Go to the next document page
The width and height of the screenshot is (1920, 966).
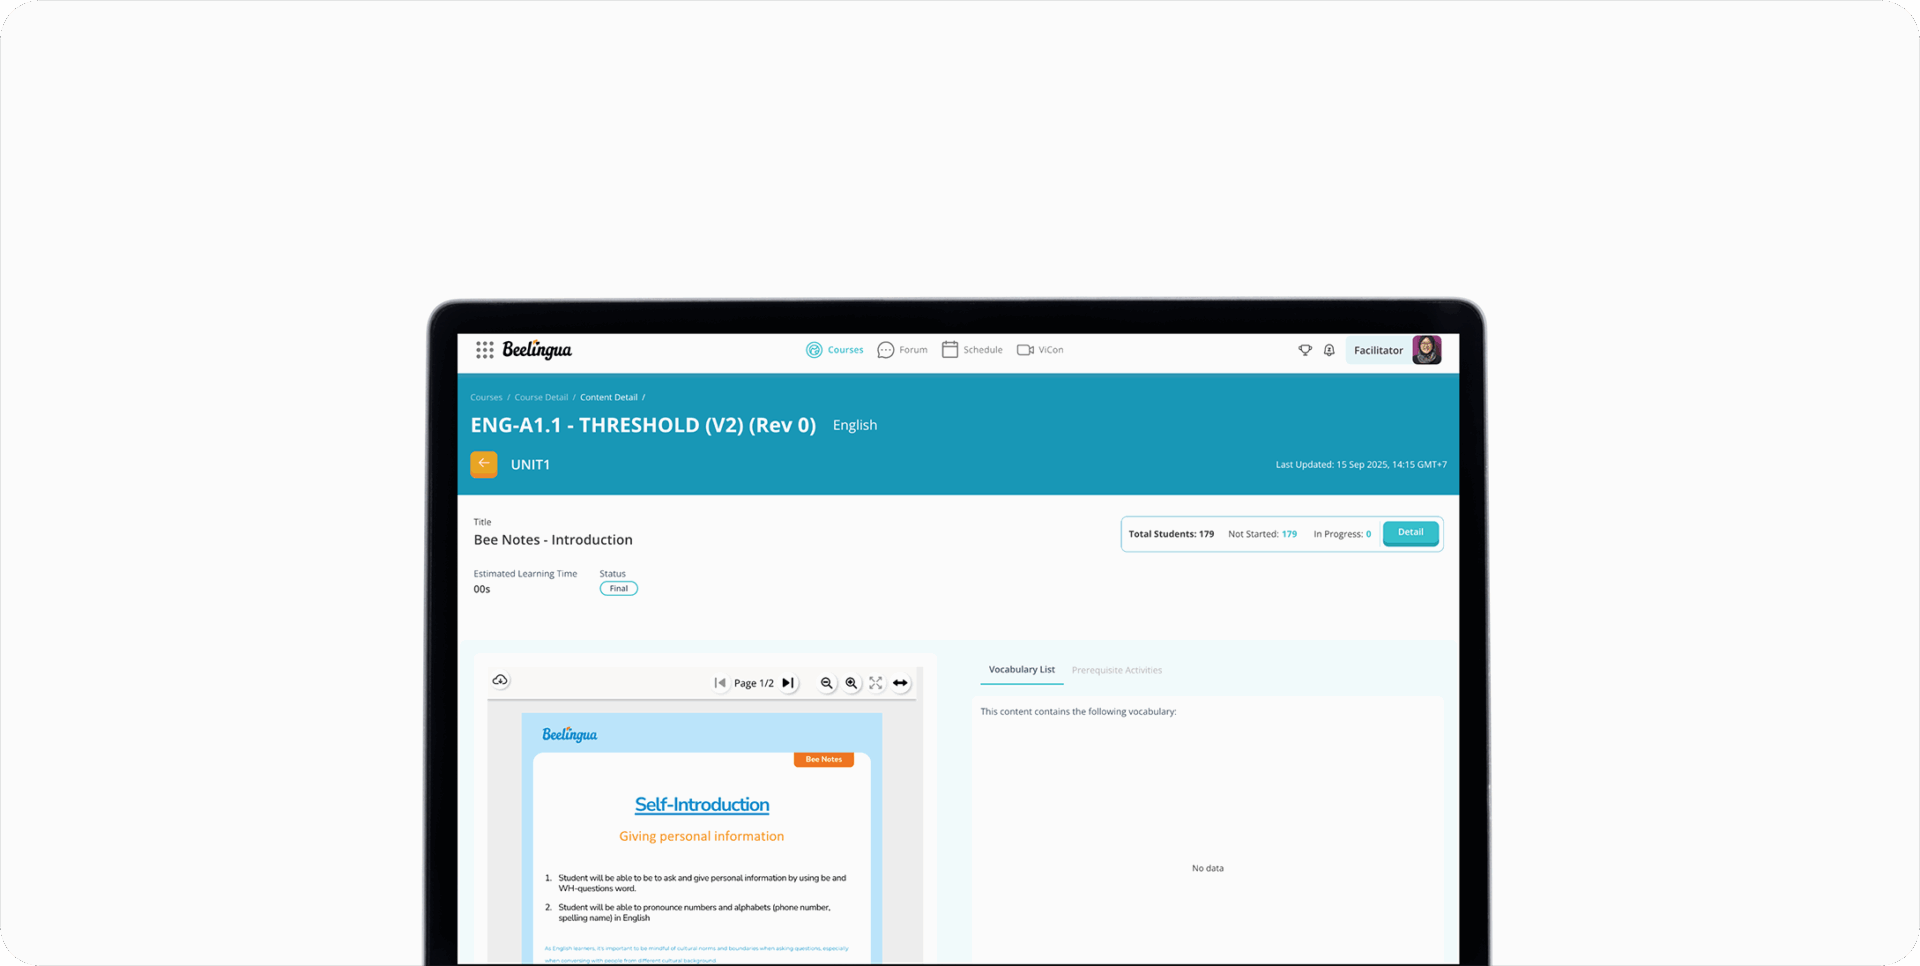pyautogui.click(x=788, y=683)
